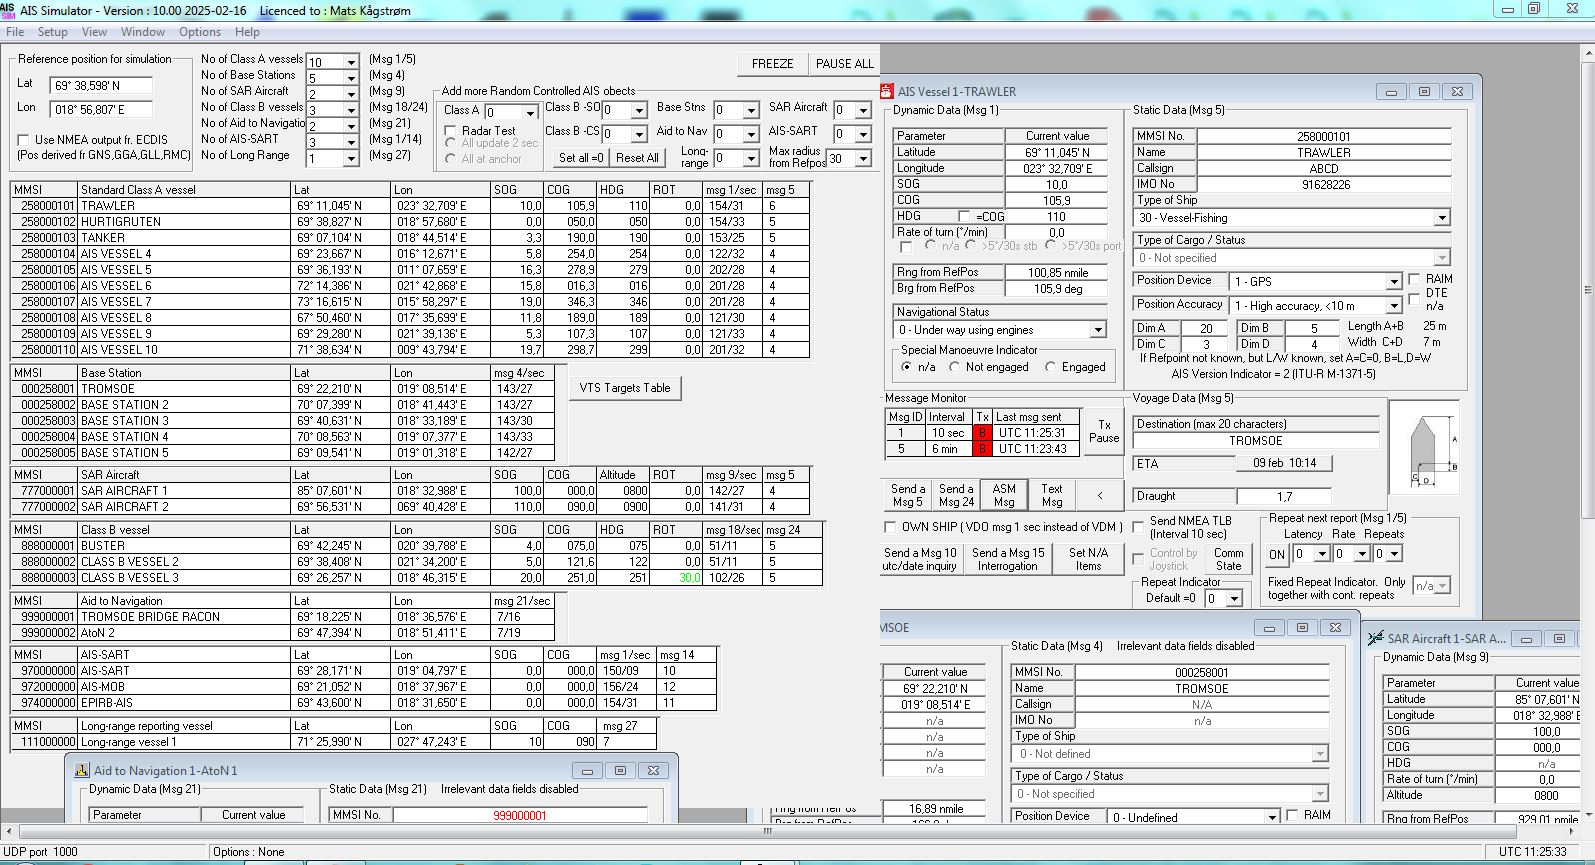Click the Aid to Navigation window icon
This screenshot has width=1595, height=865.
pyautogui.click(x=82, y=771)
